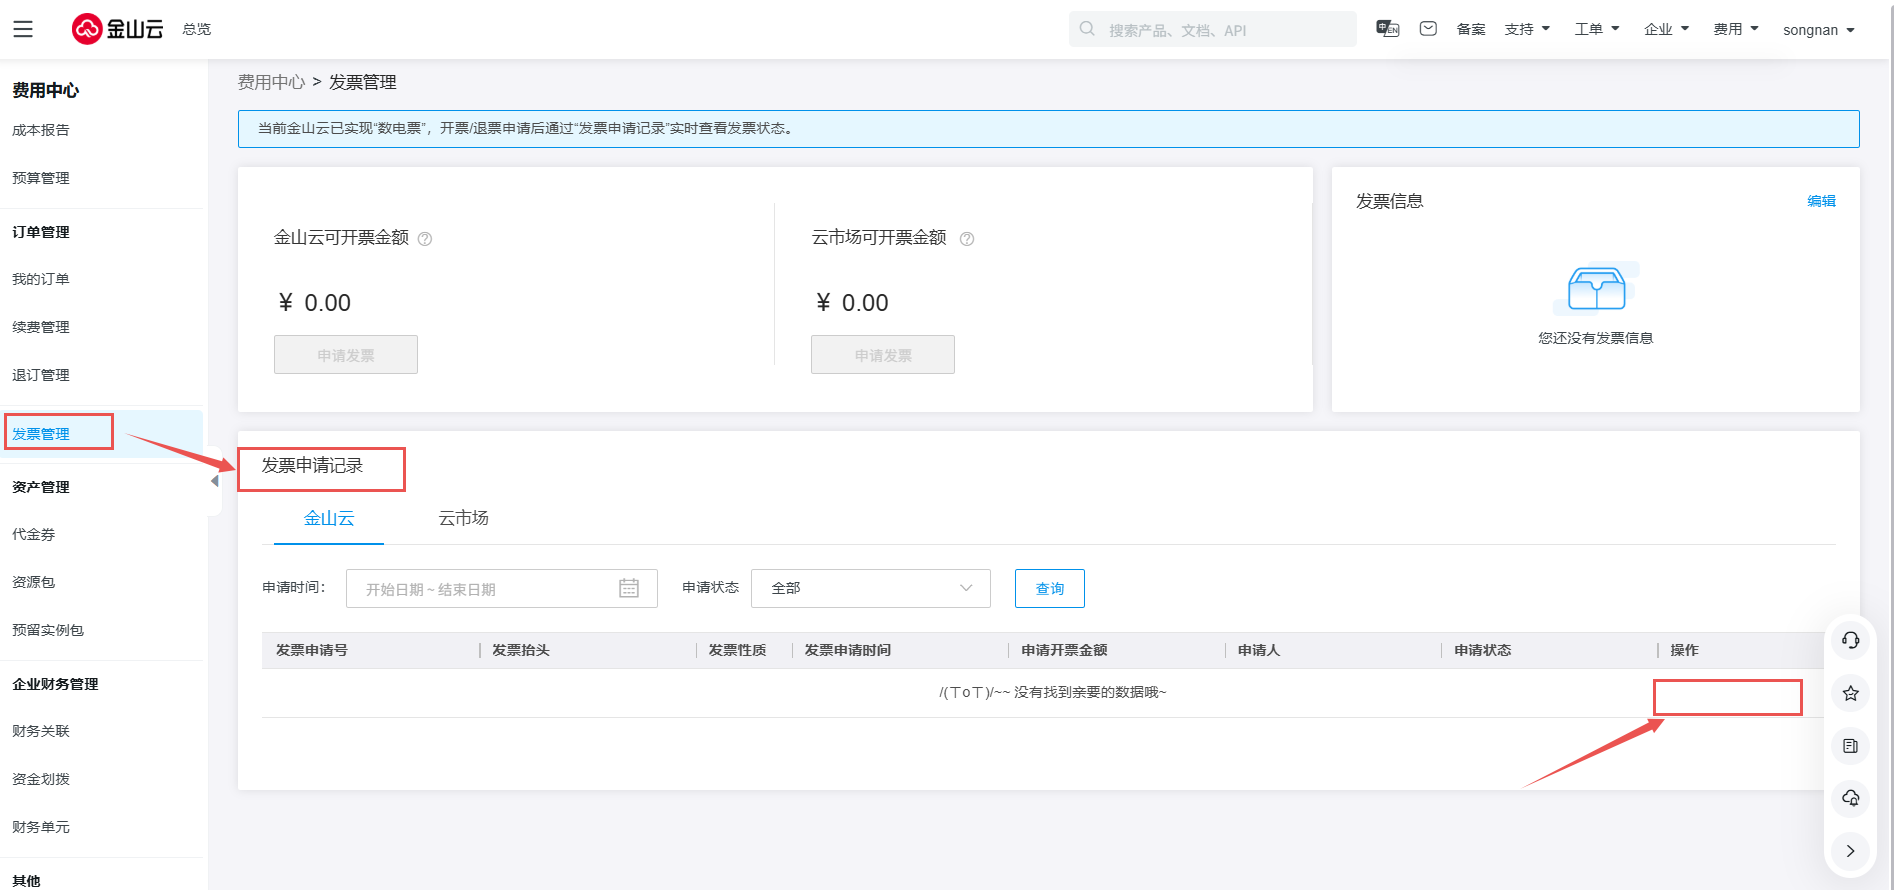Click the 编辑 link in 发票信息
Image resolution: width=1894 pixels, height=890 pixels.
(x=1821, y=201)
